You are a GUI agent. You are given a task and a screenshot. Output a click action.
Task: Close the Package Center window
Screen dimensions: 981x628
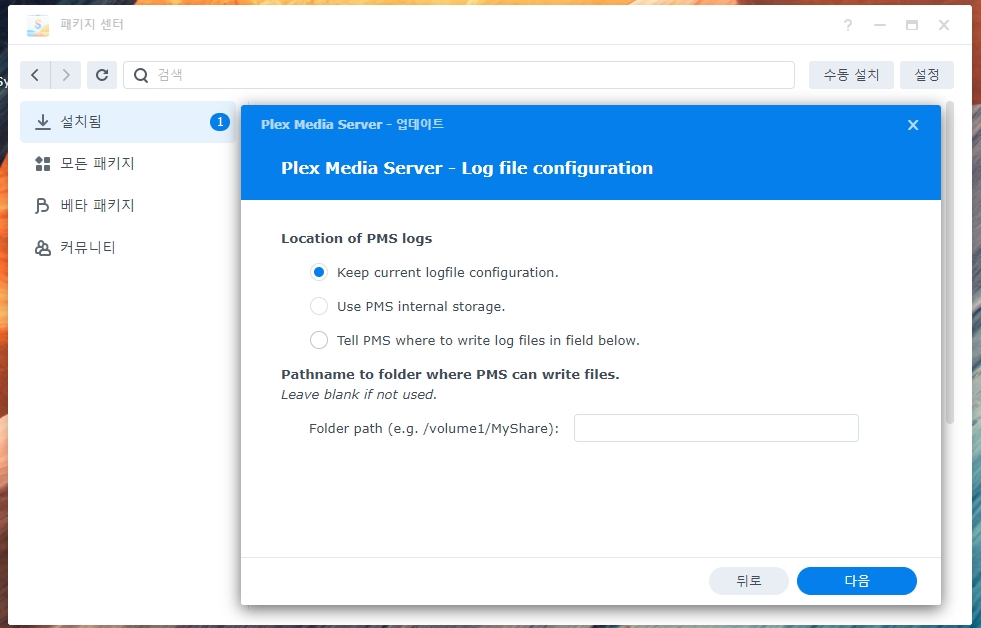(943, 25)
